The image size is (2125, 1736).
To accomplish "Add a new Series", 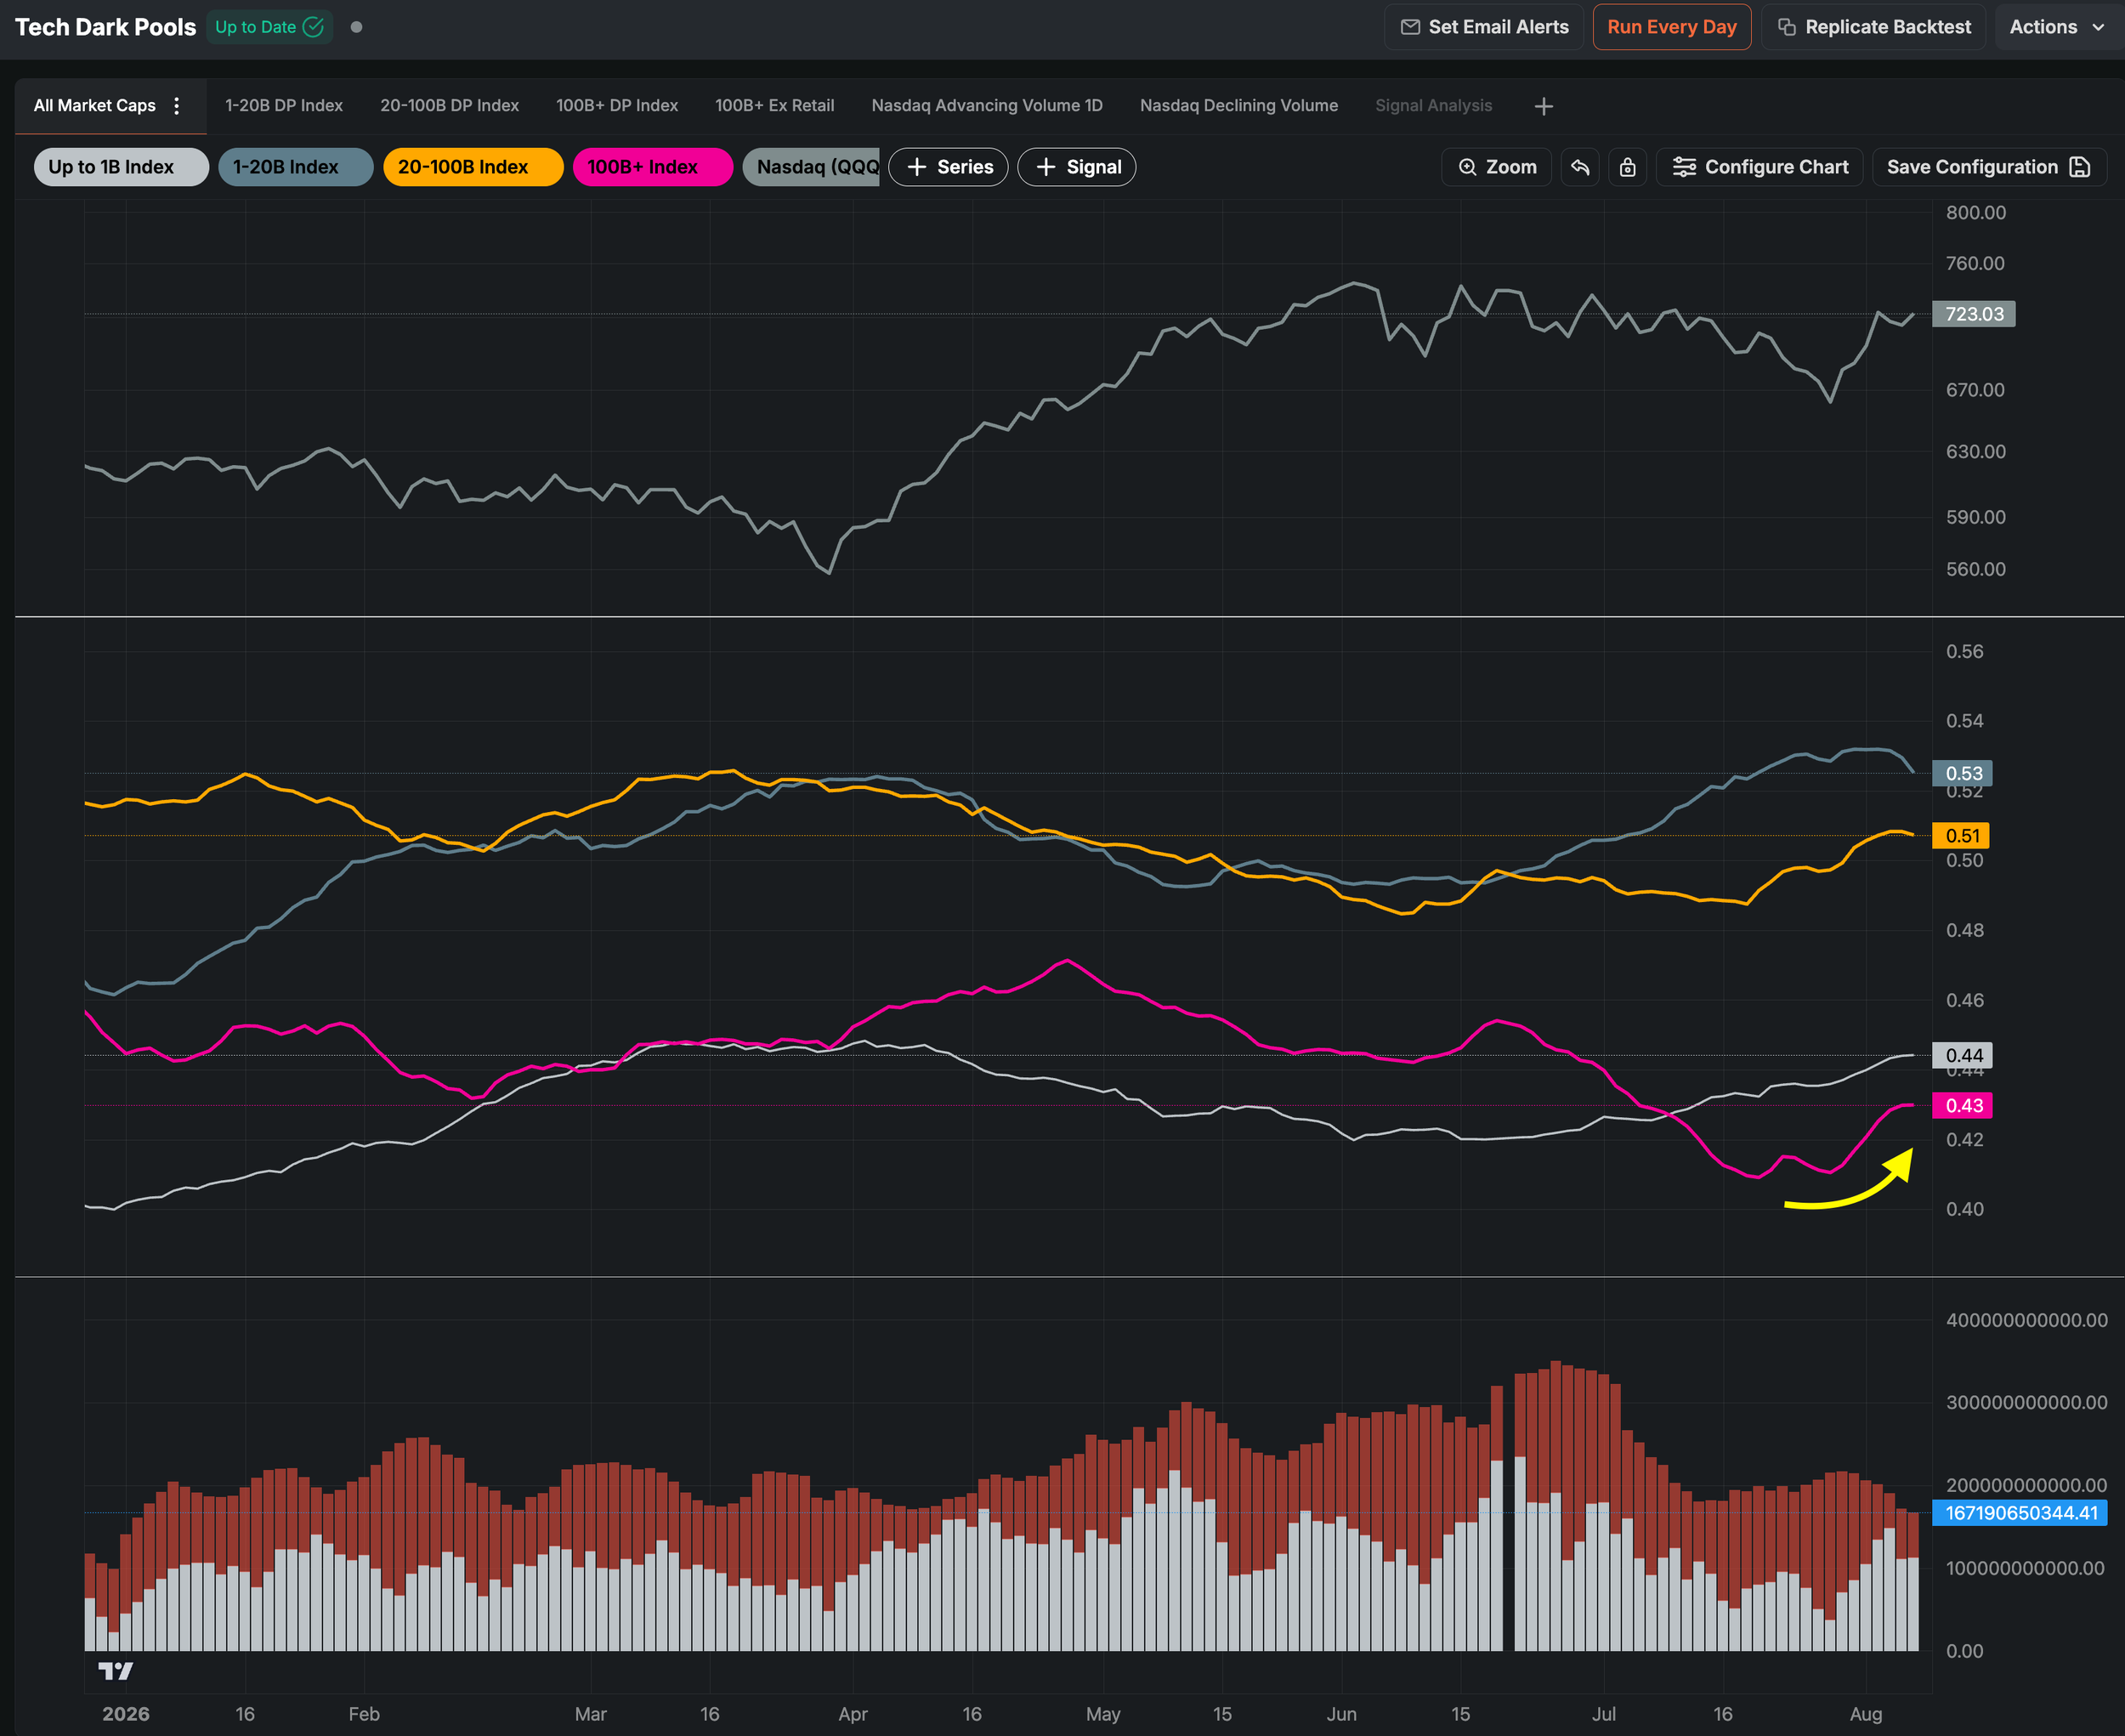I will click(948, 167).
